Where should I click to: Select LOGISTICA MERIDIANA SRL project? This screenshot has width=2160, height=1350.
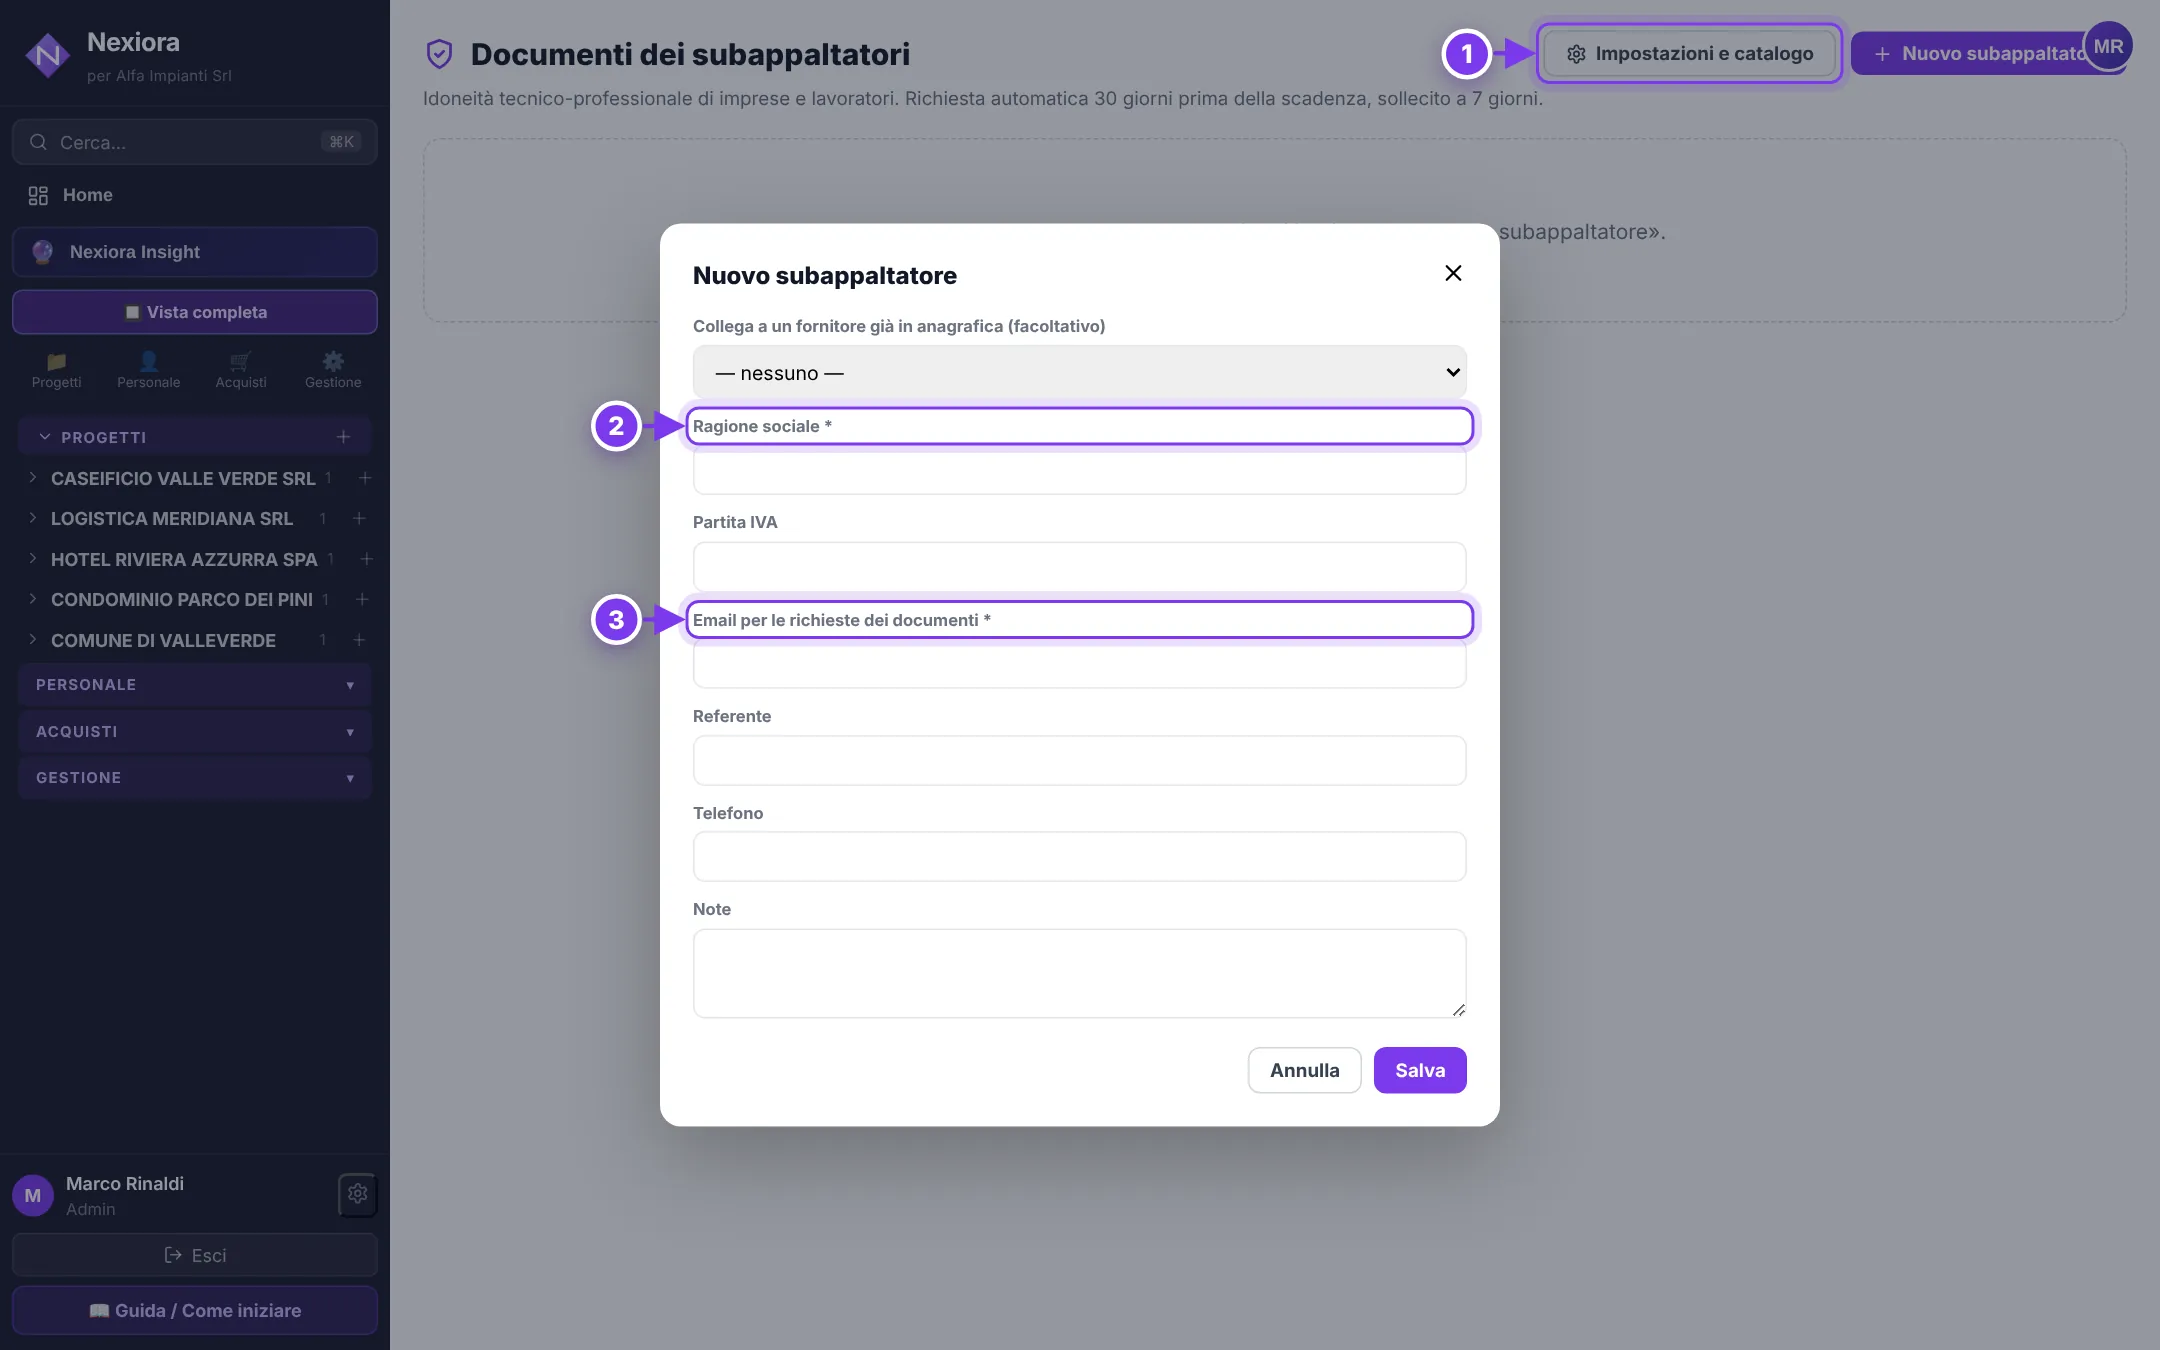click(172, 518)
